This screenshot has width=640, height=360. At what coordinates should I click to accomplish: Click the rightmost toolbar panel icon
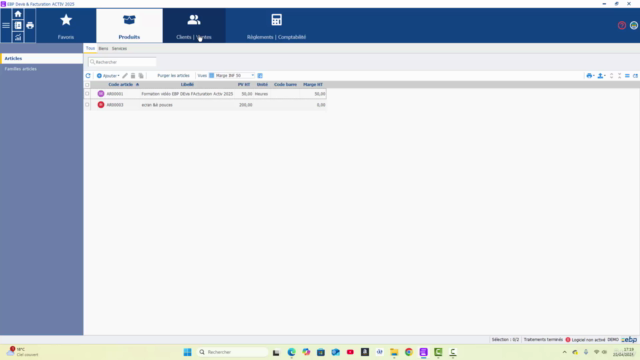pos(635,76)
